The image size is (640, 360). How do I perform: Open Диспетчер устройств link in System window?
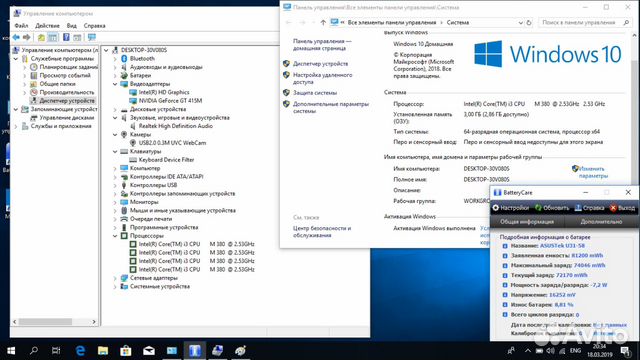pos(320,64)
